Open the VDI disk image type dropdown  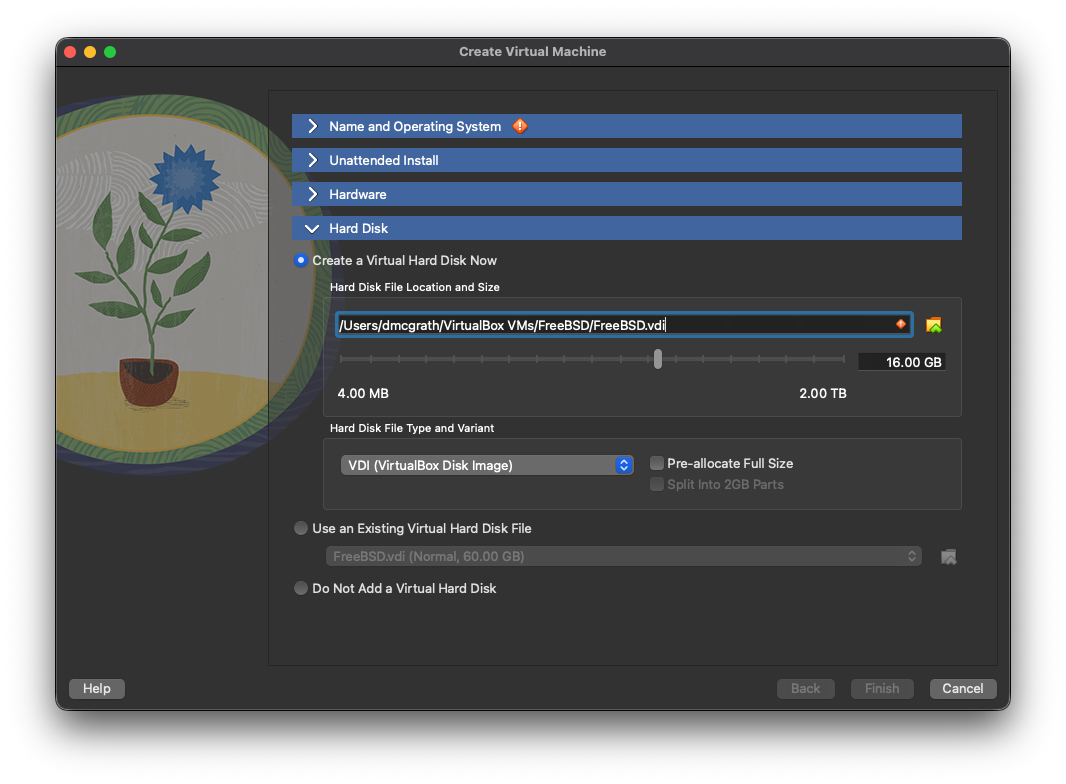(x=487, y=465)
